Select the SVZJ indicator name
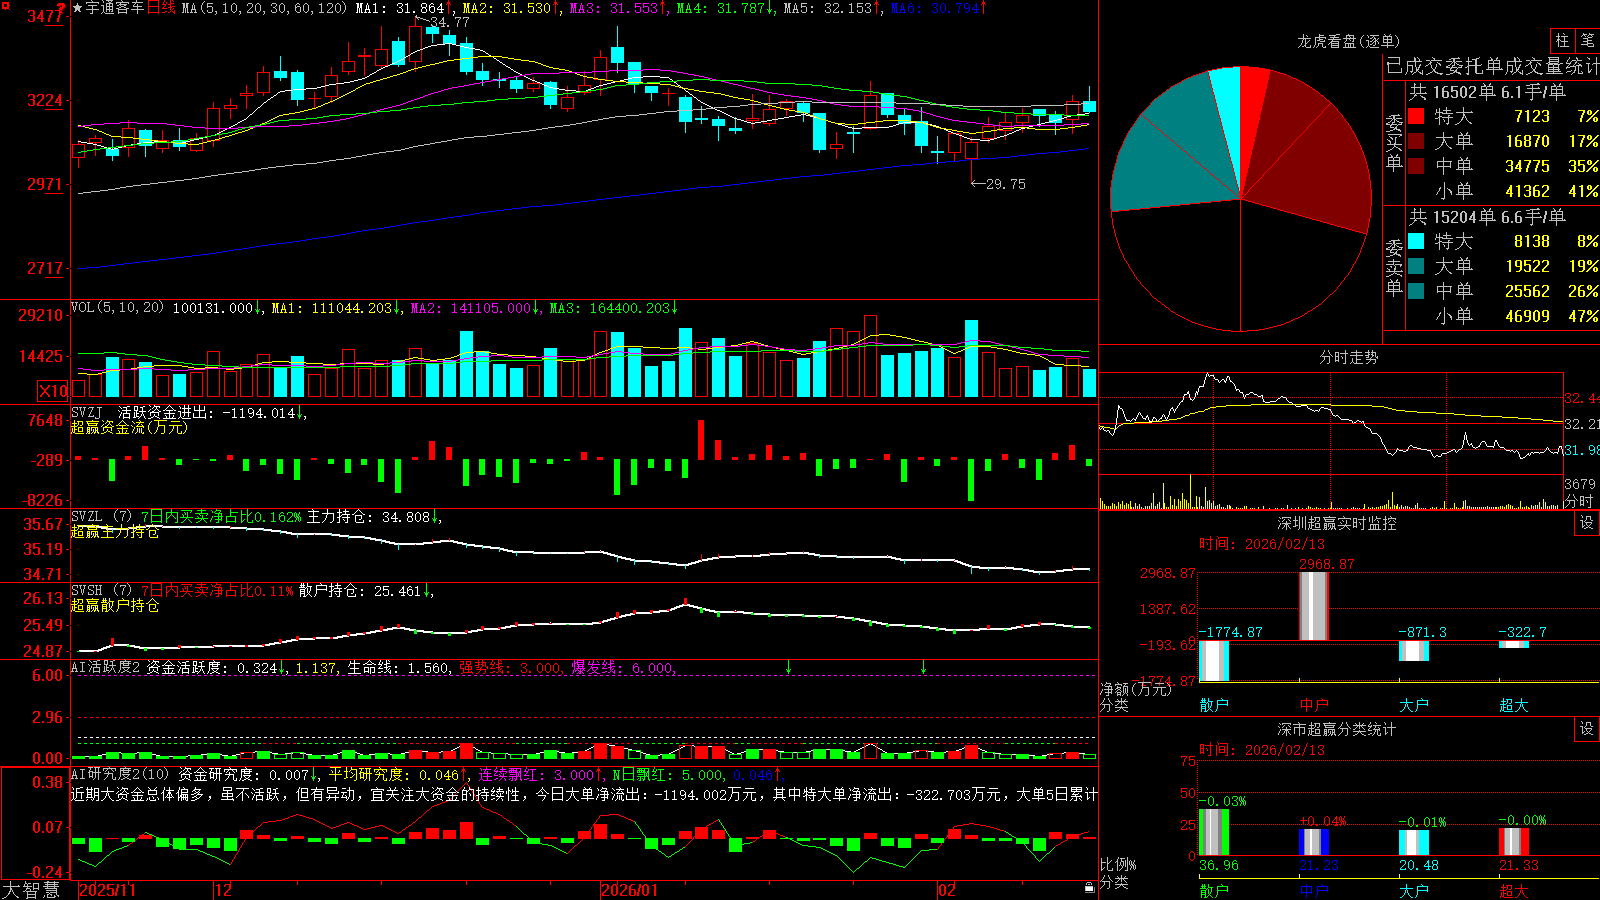The height and width of the screenshot is (900, 1600). point(87,412)
